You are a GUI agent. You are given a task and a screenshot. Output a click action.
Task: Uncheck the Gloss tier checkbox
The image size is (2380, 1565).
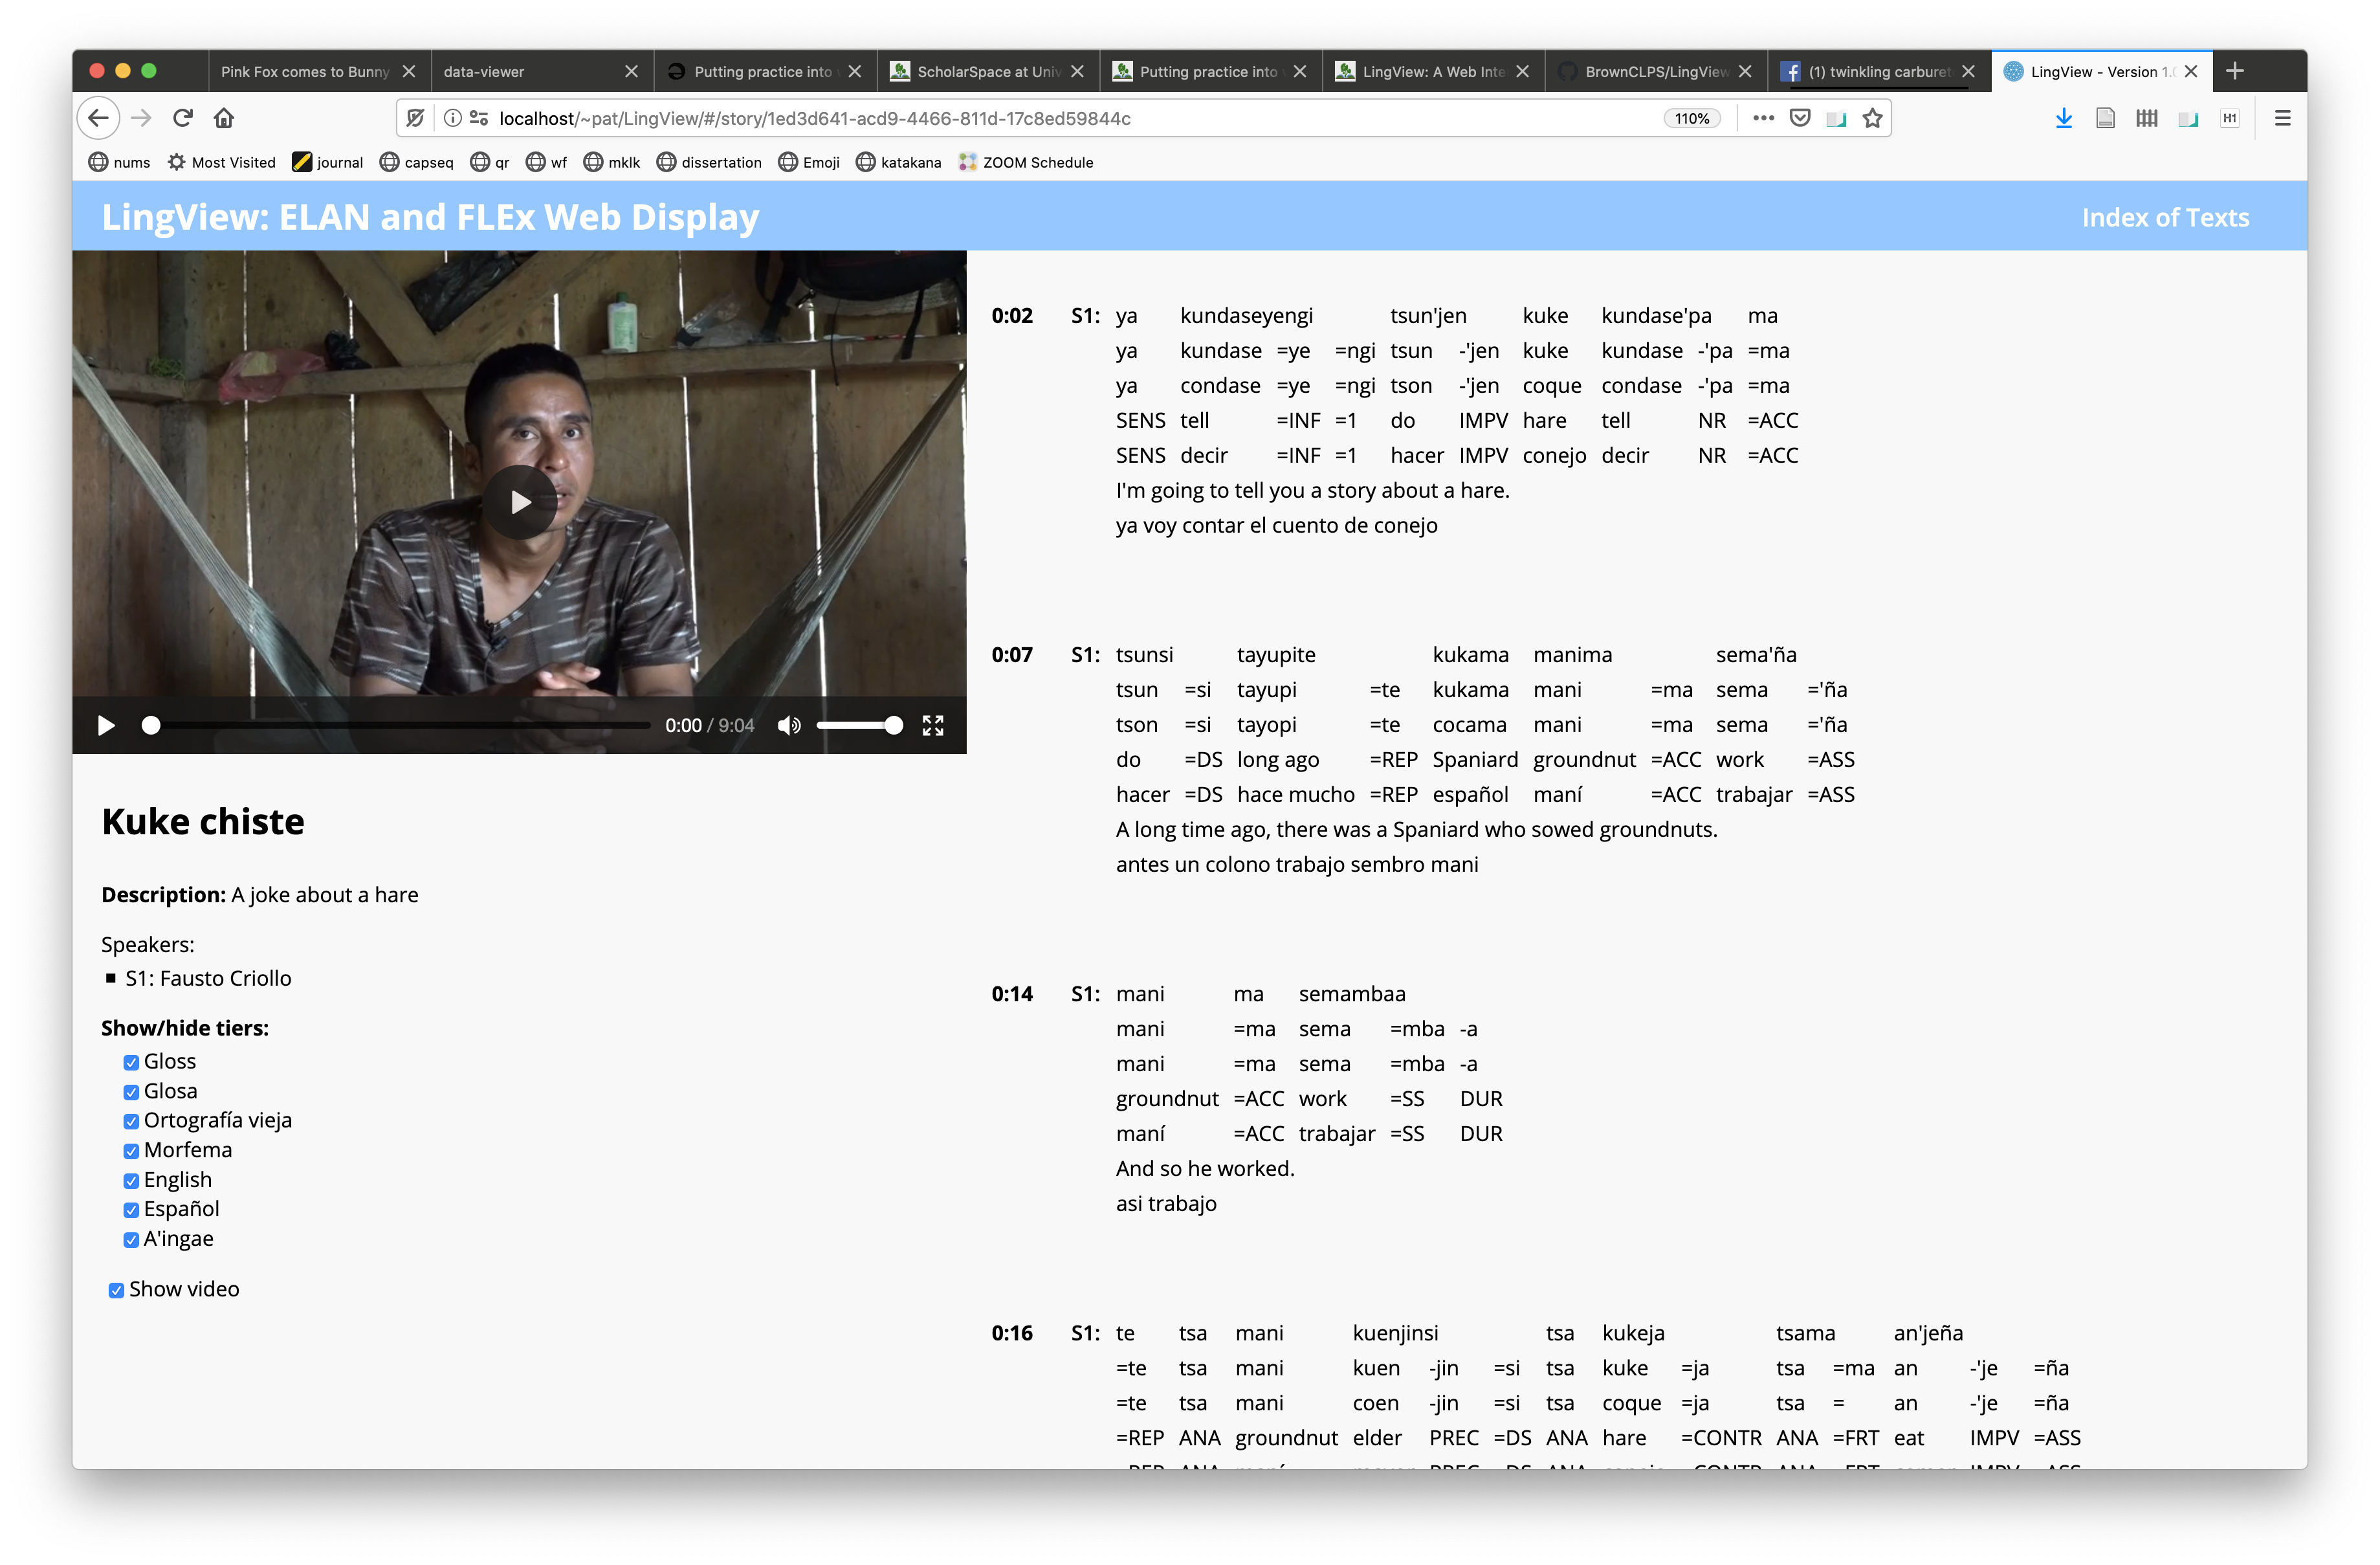[131, 1063]
